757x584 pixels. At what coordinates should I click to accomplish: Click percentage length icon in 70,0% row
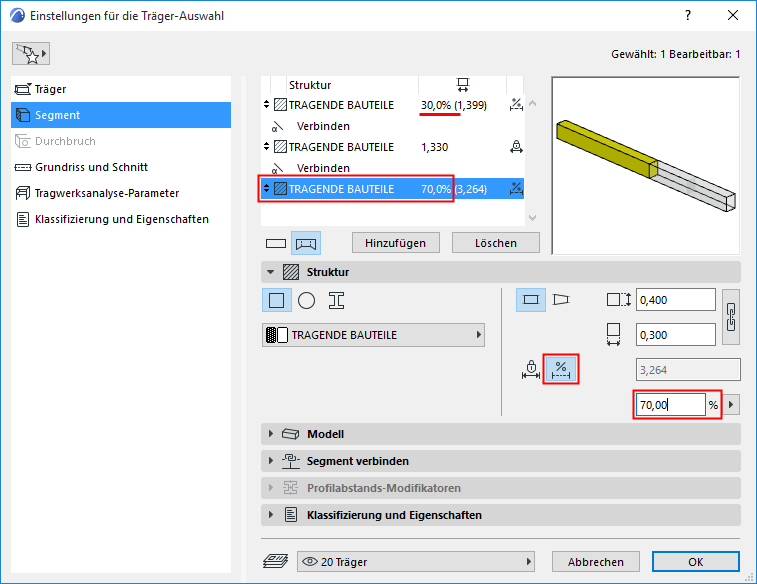(516, 189)
